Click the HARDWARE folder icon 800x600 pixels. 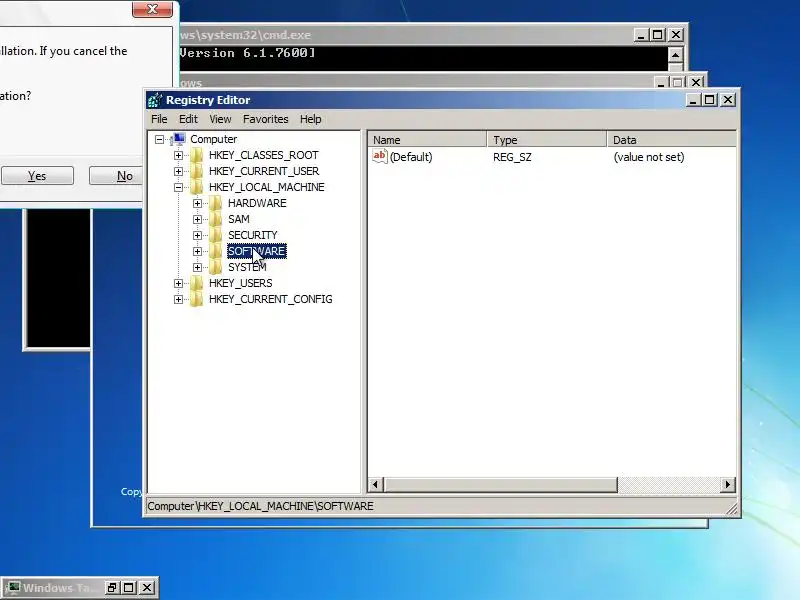(x=216, y=203)
